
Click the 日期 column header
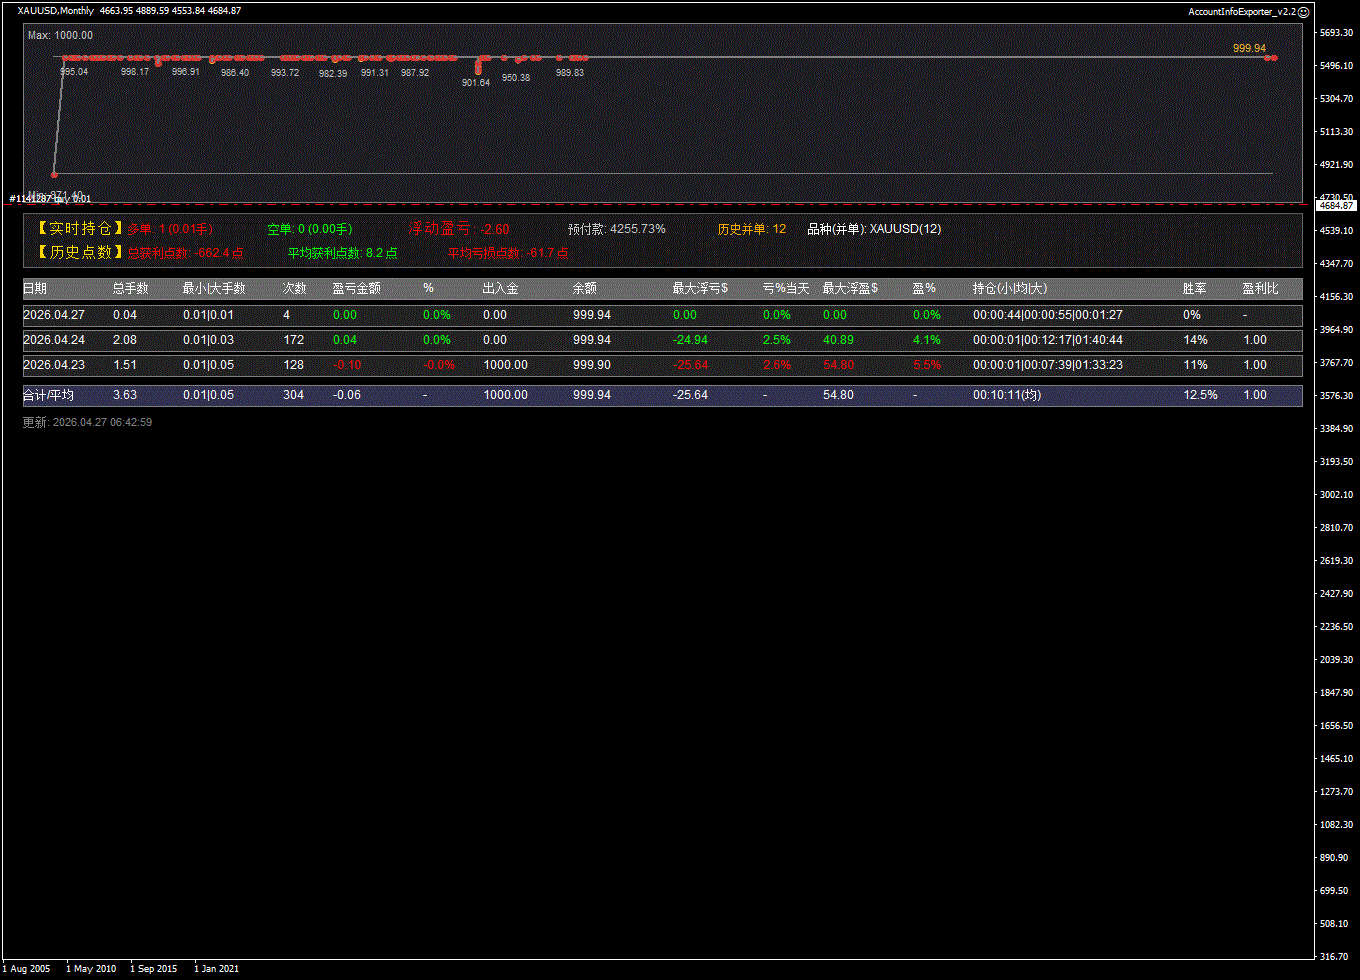tap(35, 288)
